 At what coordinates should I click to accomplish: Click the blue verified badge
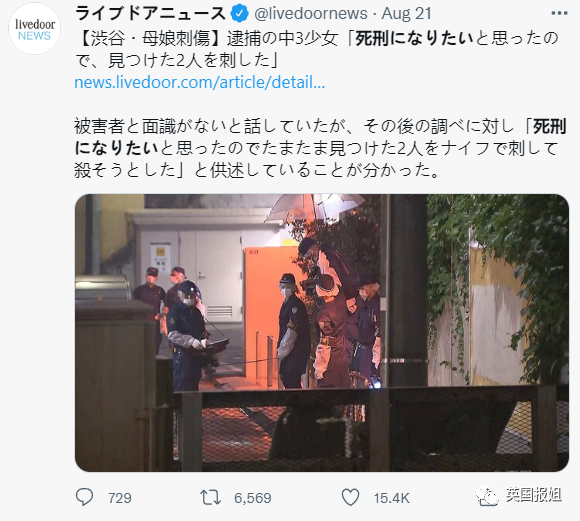pyautogui.click(x=239, y=14)
